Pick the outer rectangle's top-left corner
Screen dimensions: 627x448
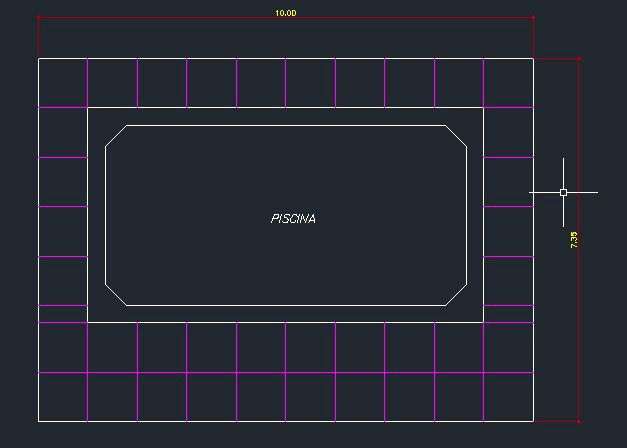(39, 58)
